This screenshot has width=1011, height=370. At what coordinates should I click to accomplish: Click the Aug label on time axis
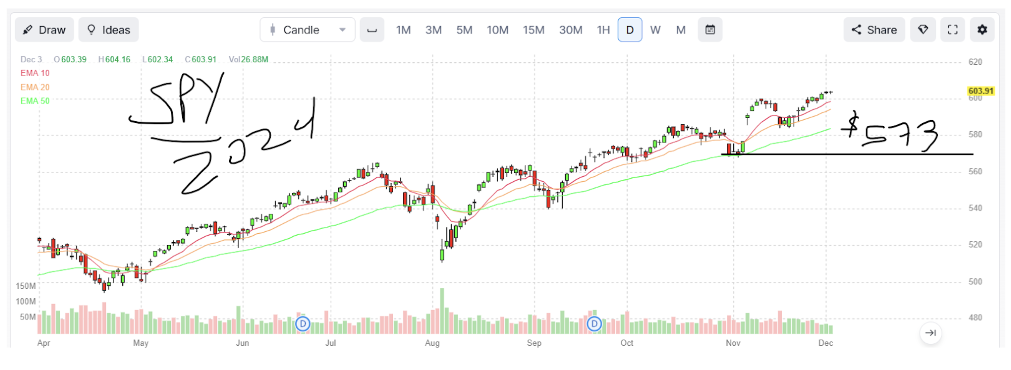[432, 344]
